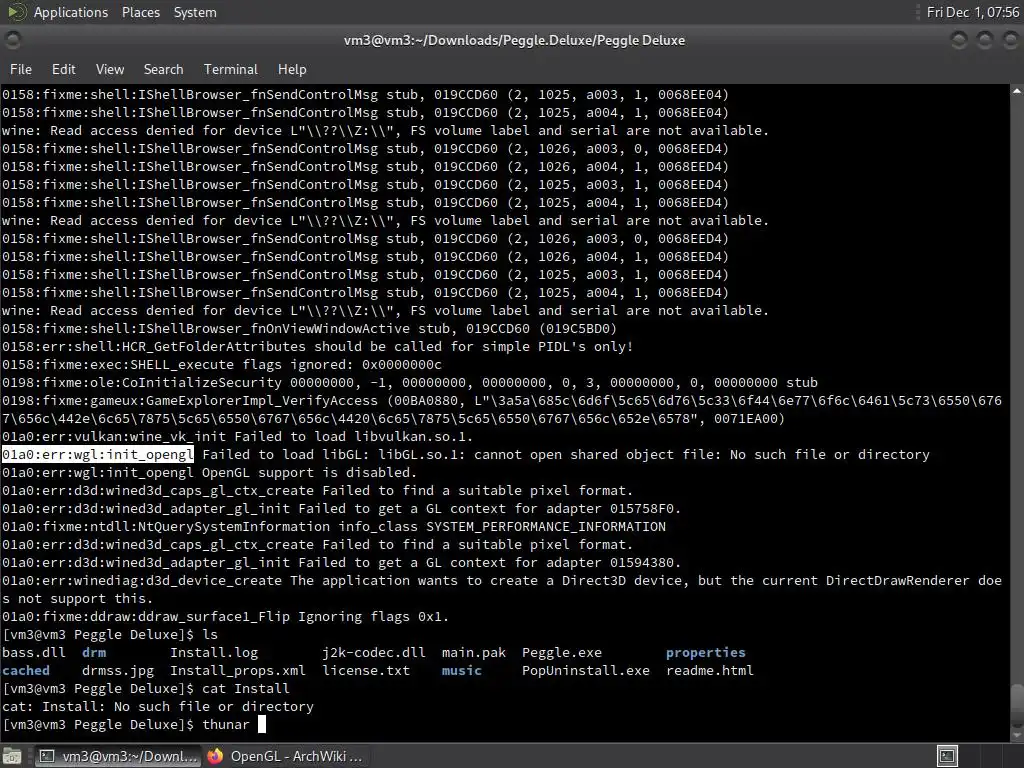Image resolution: width=1024 pixels, height=768 pixels.
Task: Click main.pak file name
Action: [473, 652]
